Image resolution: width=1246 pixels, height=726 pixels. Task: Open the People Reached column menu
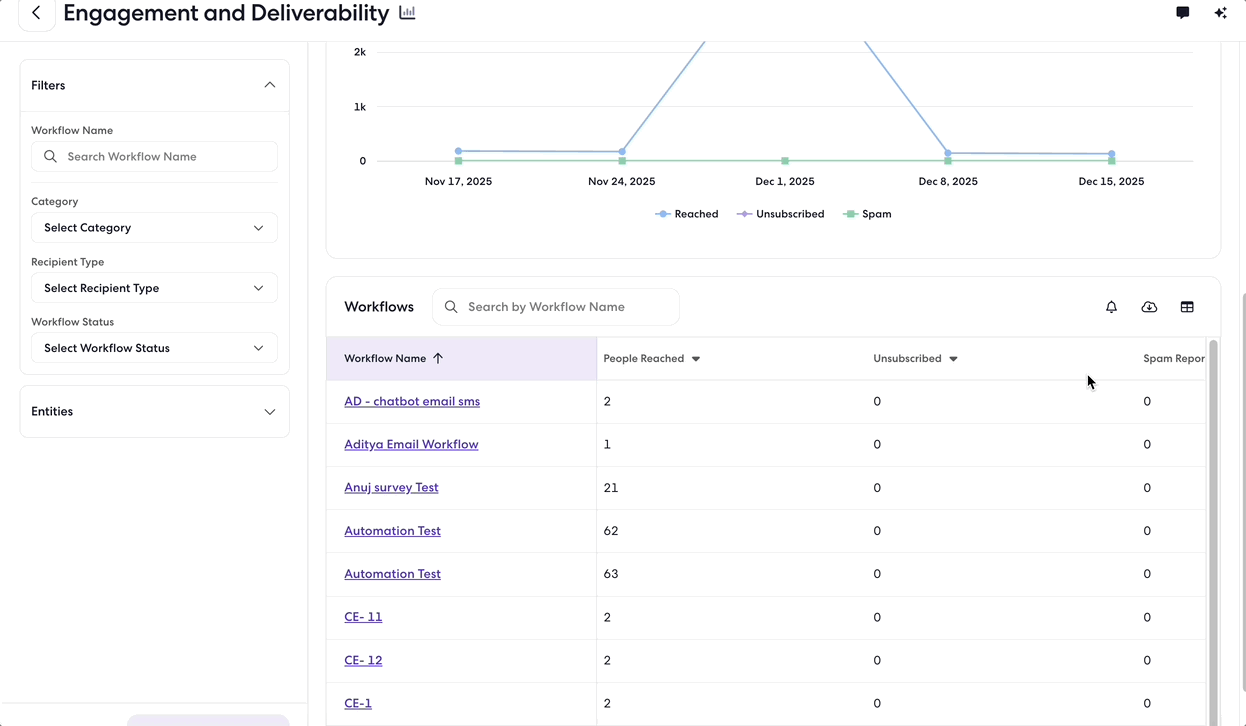point(696,359)
